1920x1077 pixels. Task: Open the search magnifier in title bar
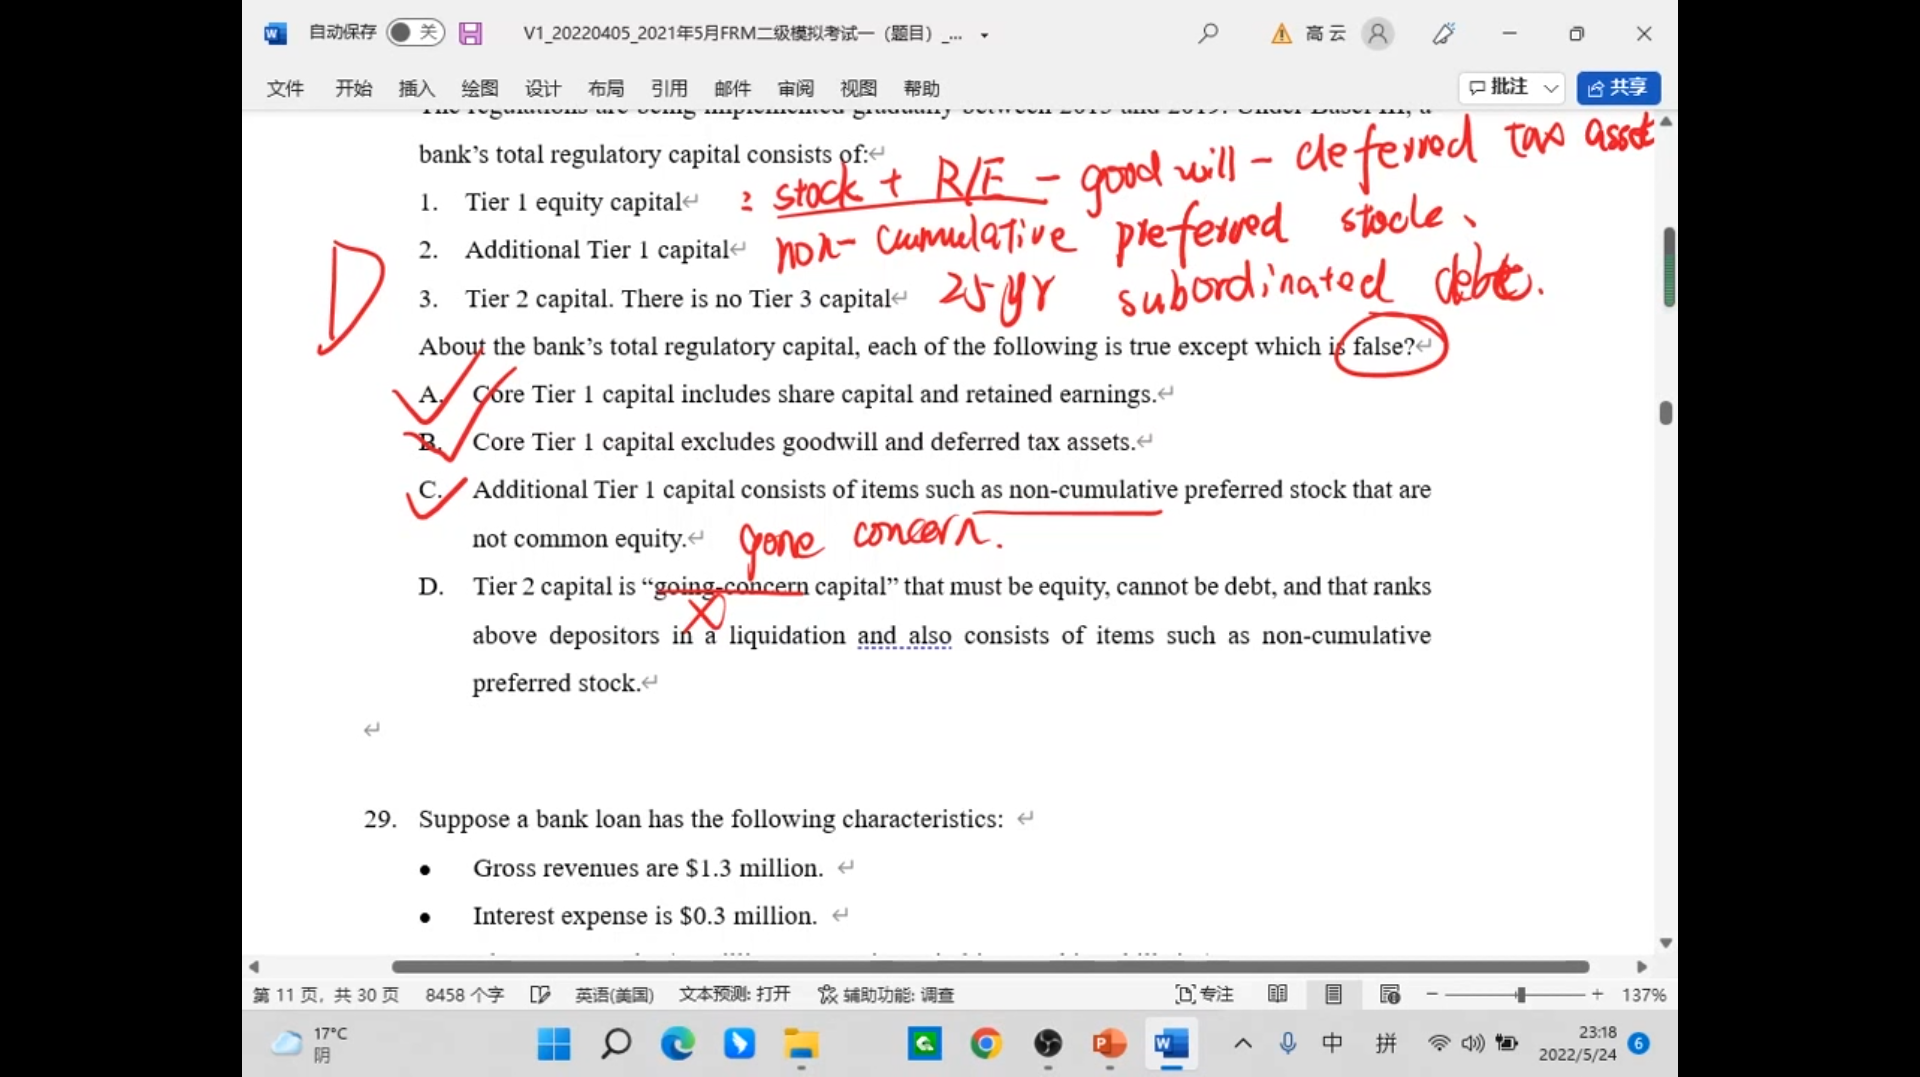[x=1208, y=34]
